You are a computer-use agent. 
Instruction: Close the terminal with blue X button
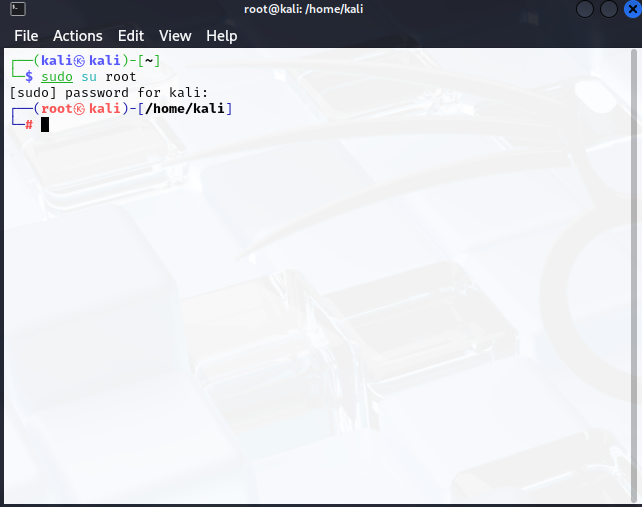pyautogui.click(x=633, y=9)
